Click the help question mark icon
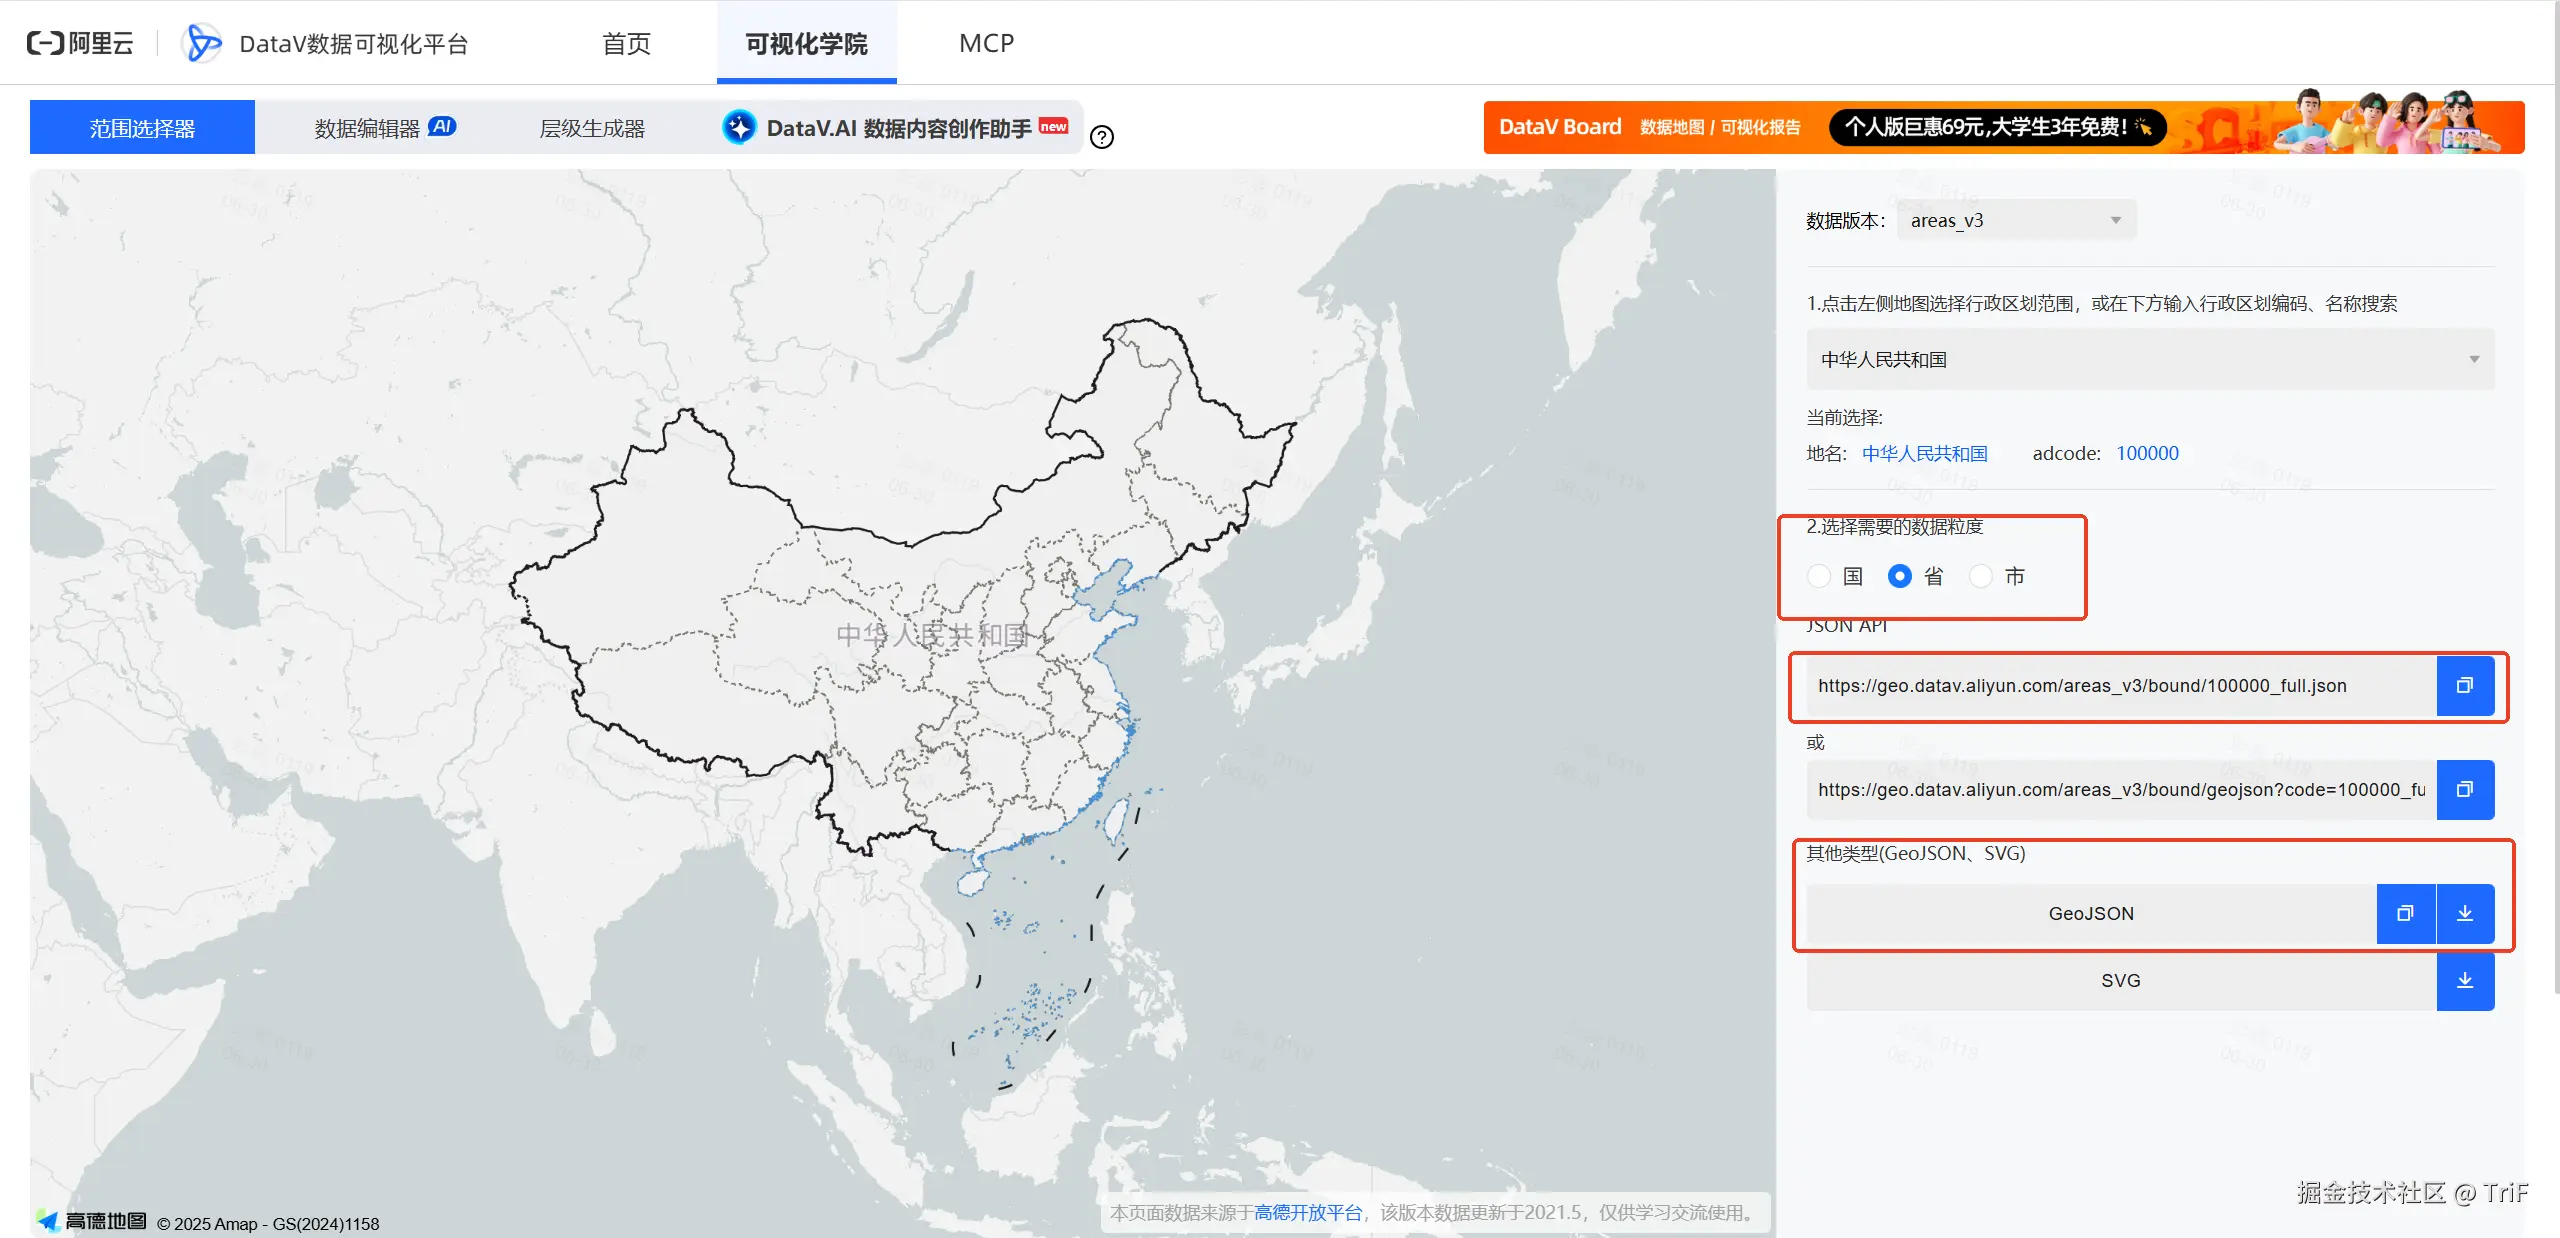 click(x=1102, y=137)
